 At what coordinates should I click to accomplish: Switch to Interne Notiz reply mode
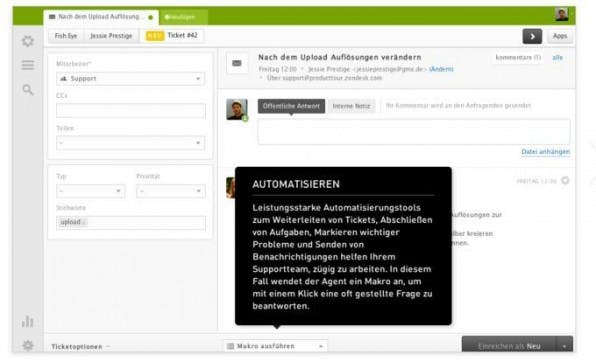coord(351,106)
